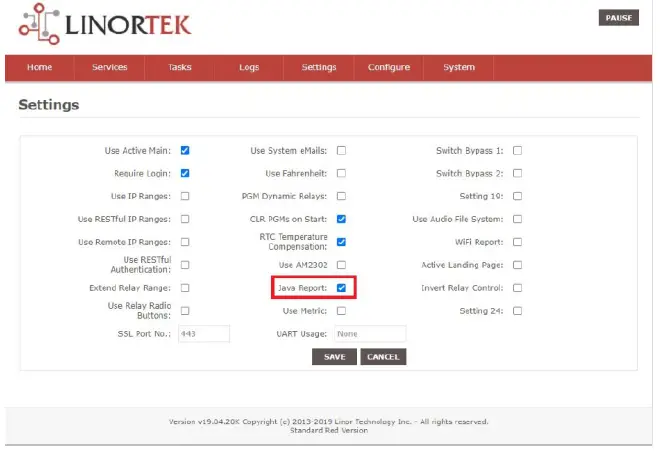
Task: Enable Use Remote IP Ranges checkbox
Action: [x=185, y=242]
